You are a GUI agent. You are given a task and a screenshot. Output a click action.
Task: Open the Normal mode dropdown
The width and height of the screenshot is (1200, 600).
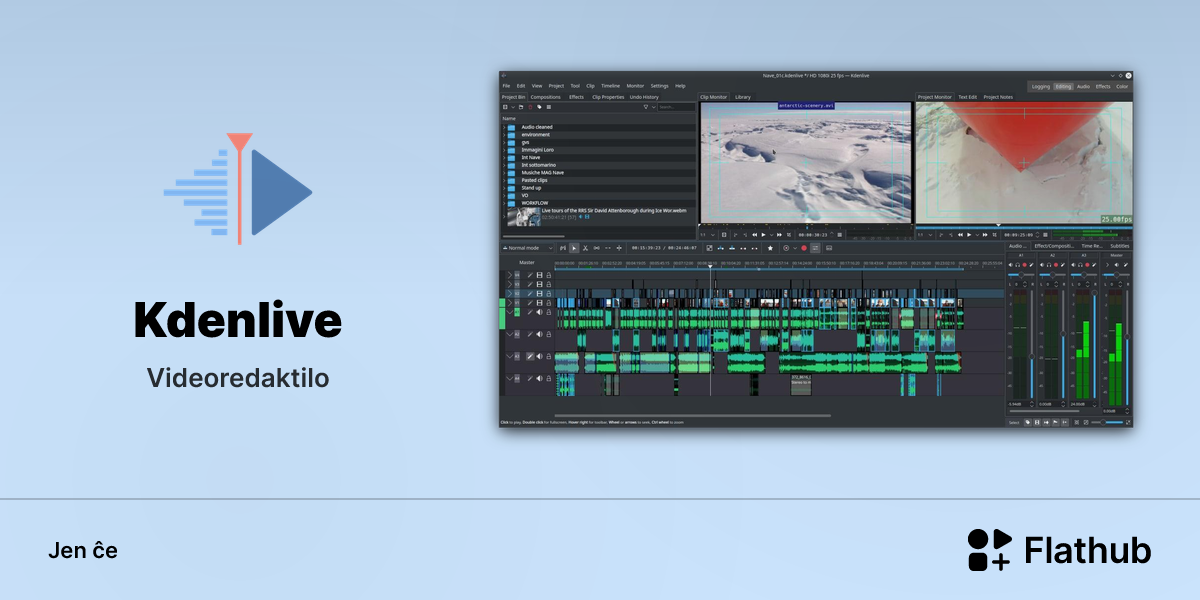[x=527, y=248]
